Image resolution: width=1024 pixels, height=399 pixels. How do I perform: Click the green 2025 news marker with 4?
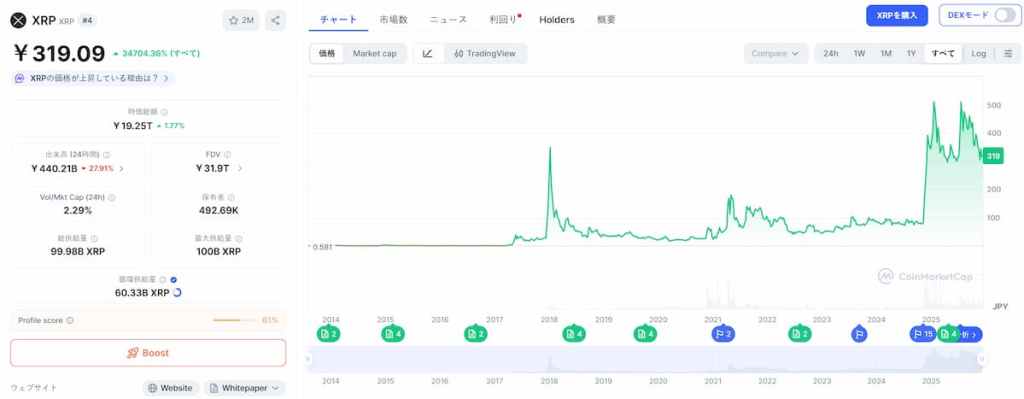(x=949, y=334)
